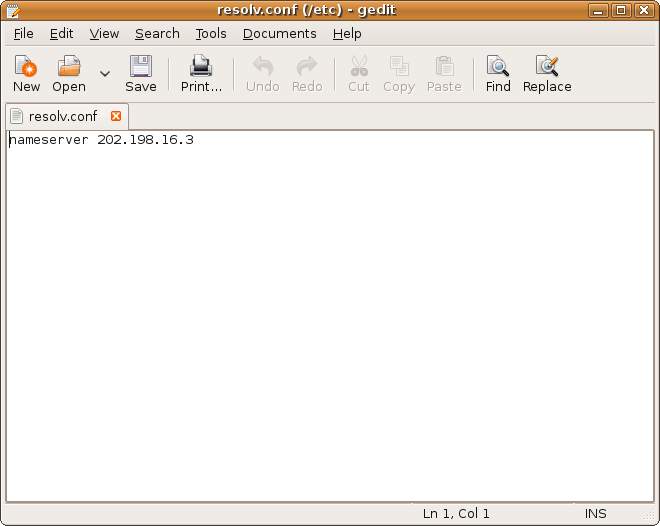Viewport: 660px width, 526px height.
Task: Click the Ln 1, Col 1 status indicator
Action: [456, 514]
